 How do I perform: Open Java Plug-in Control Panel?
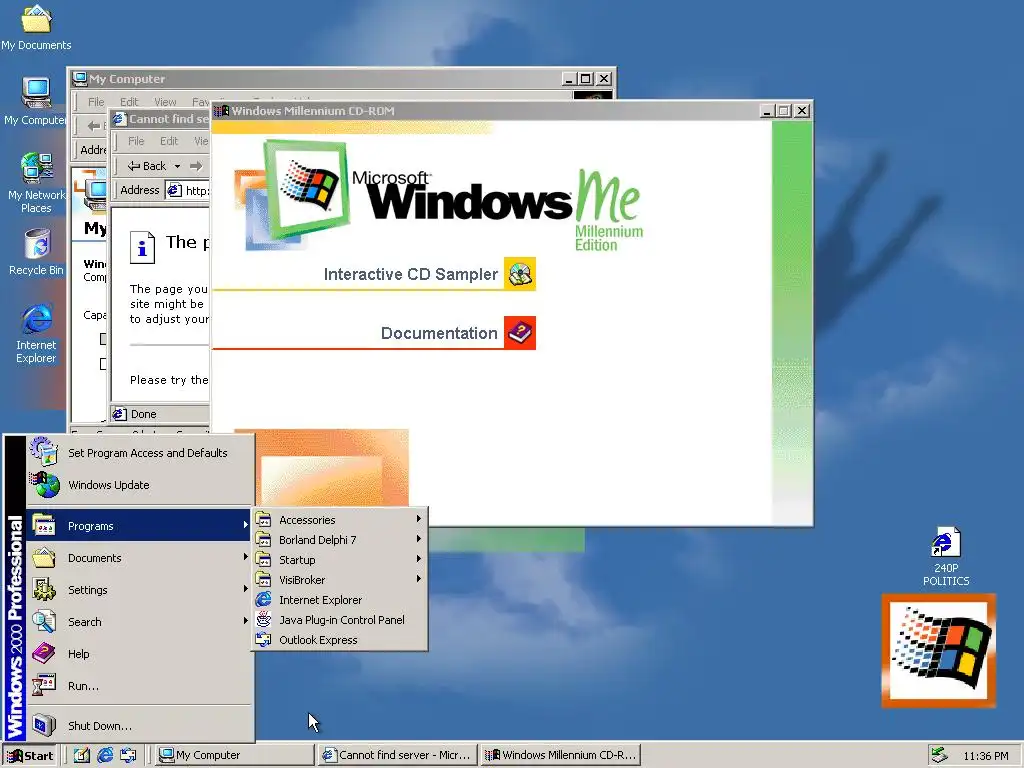click(x=340, y=620)
